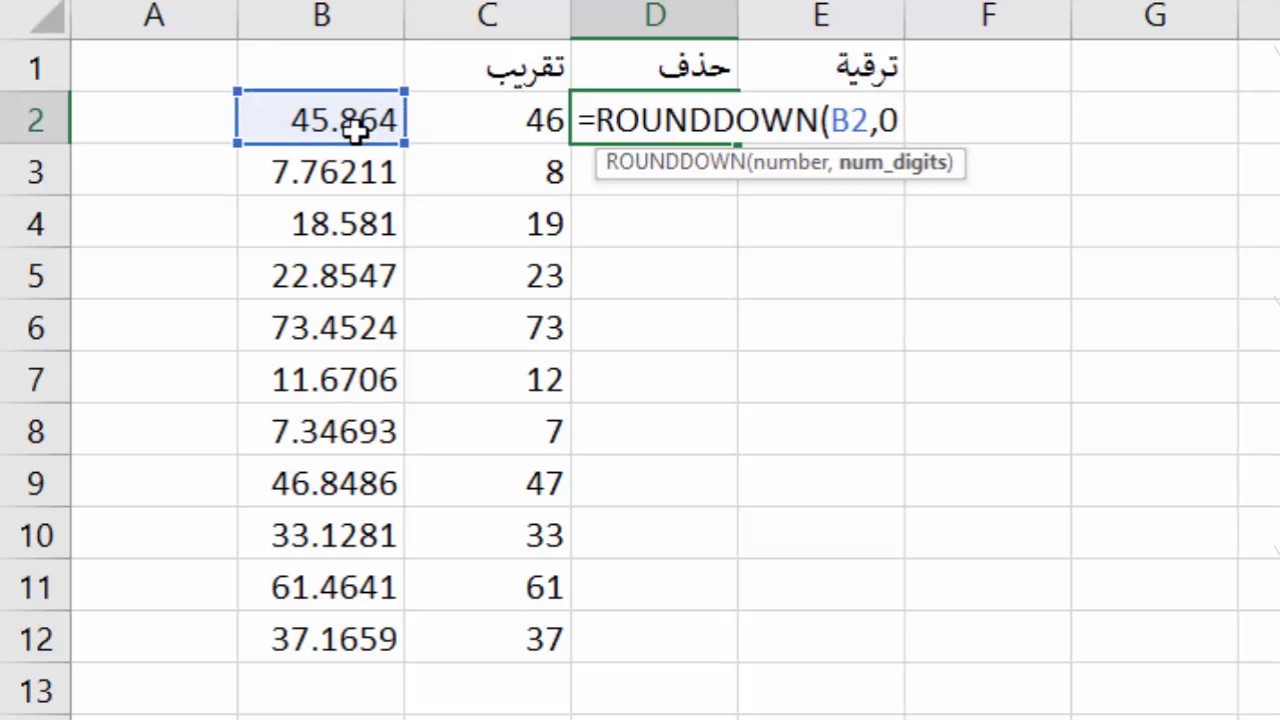Select row 7 header
The height and width of the screenshot is (720, 1280).
(x=35, y=379)
